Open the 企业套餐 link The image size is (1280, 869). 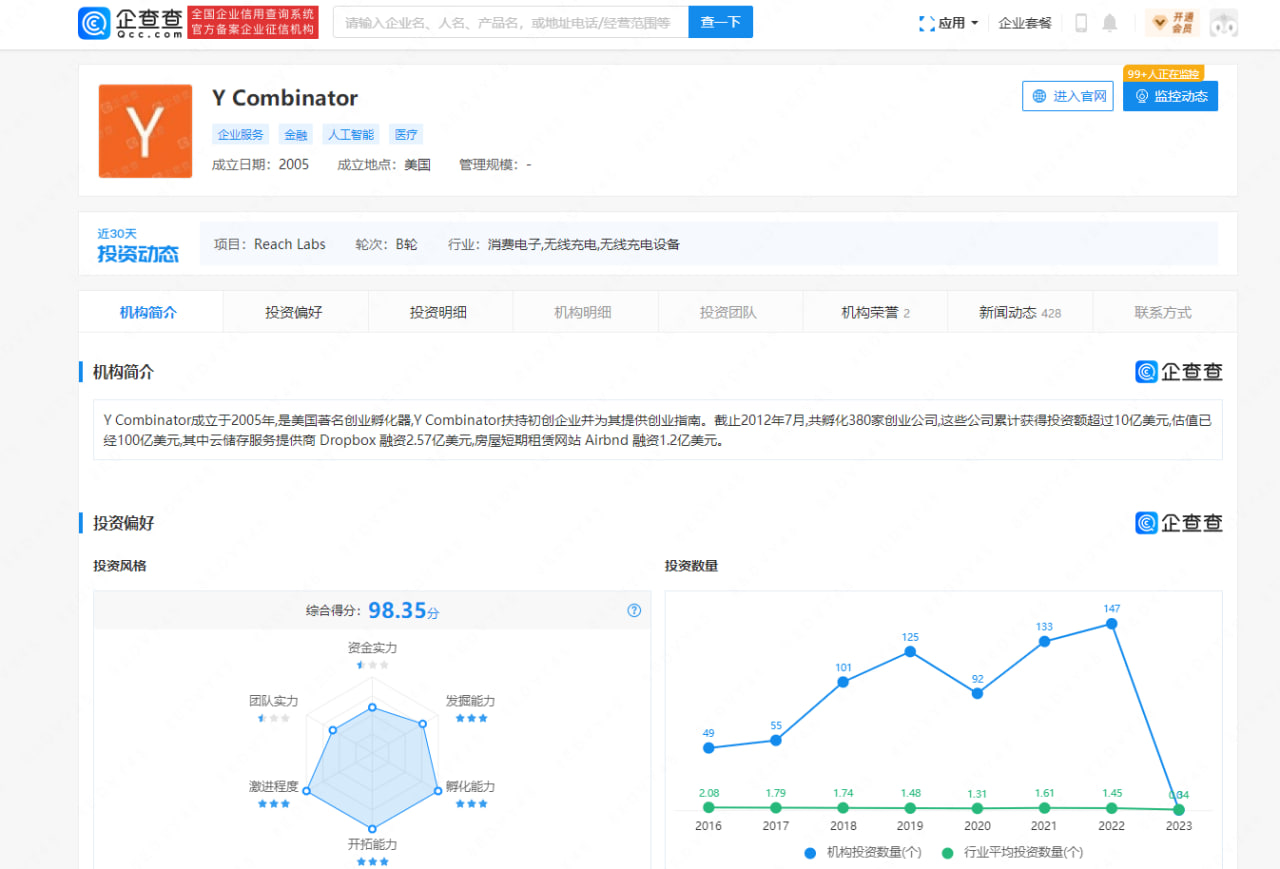click(1025, 23)
